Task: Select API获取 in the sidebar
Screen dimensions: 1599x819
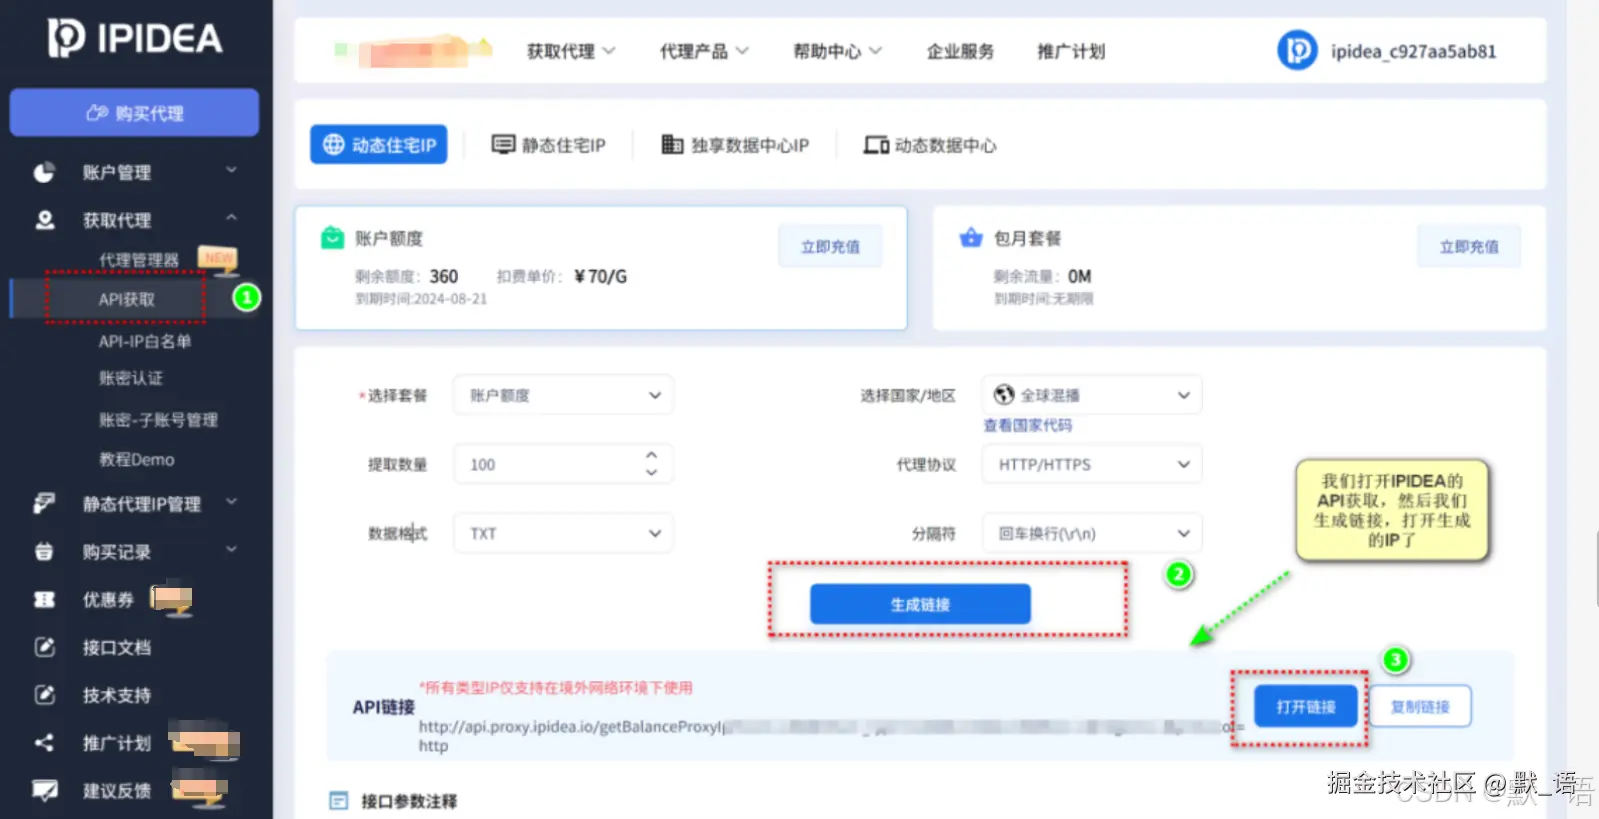Action: pos(126,299)
